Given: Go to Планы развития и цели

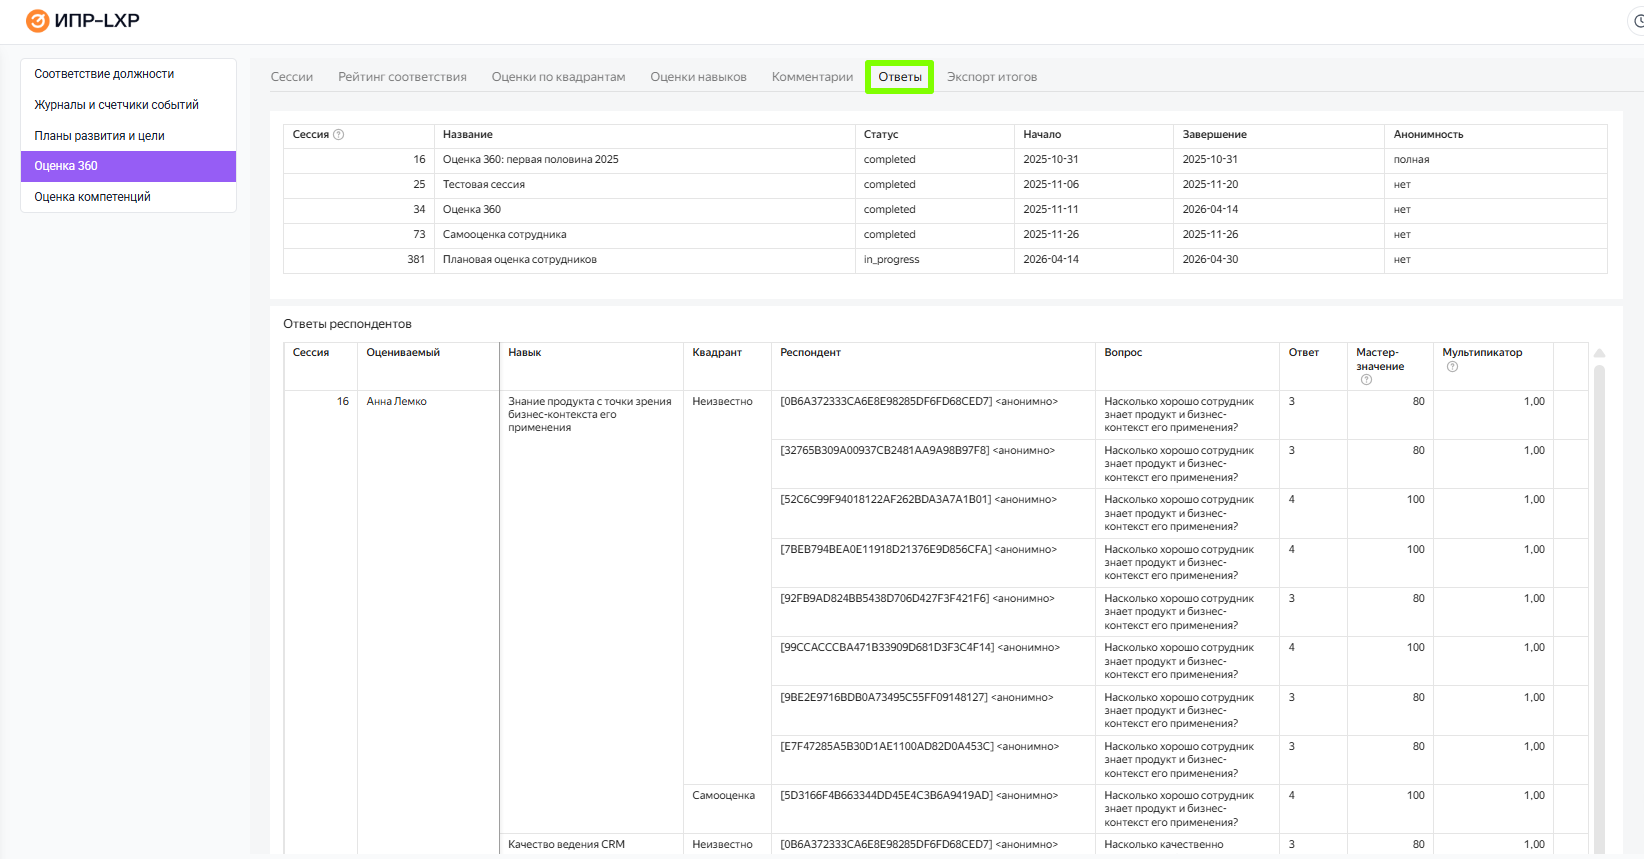Looking at the screenshot, I should pyautogui.click(x=99, y=136).
